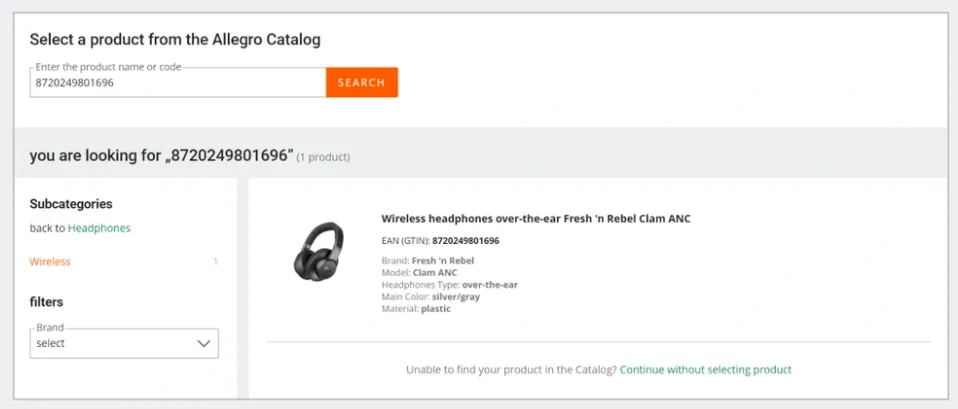Select the Wireless subcategory
Viewport: 958px width, 409px height.
(x=50, y=262)
